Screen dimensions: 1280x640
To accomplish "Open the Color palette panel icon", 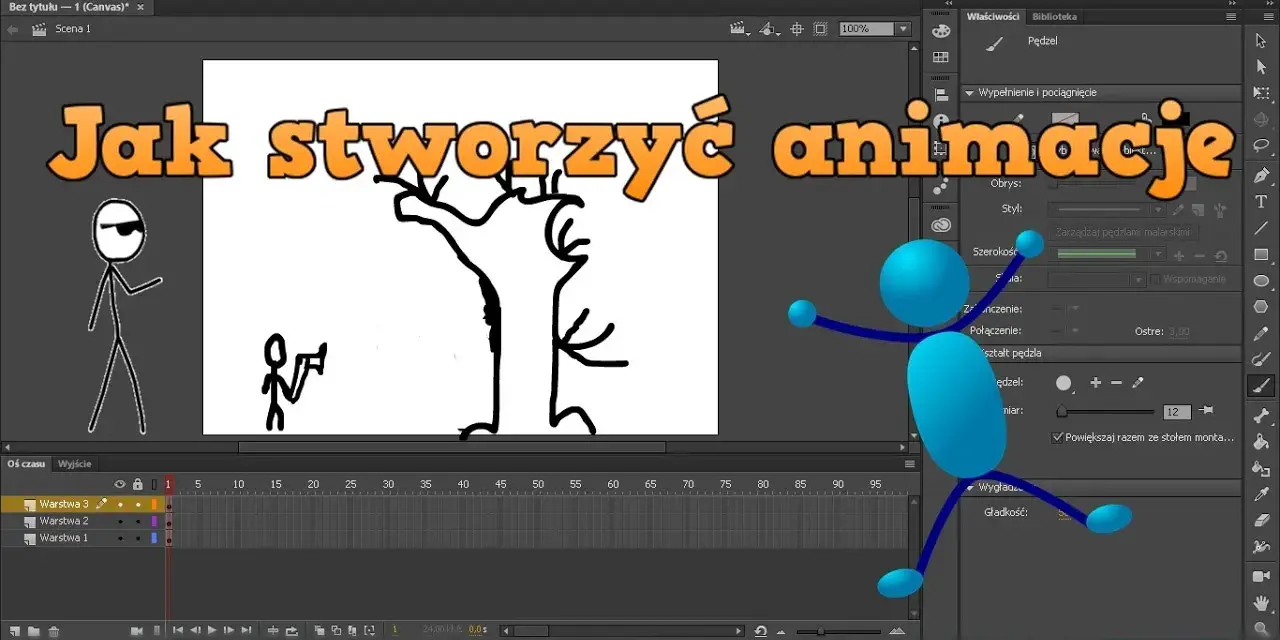I will pos(941,31).
